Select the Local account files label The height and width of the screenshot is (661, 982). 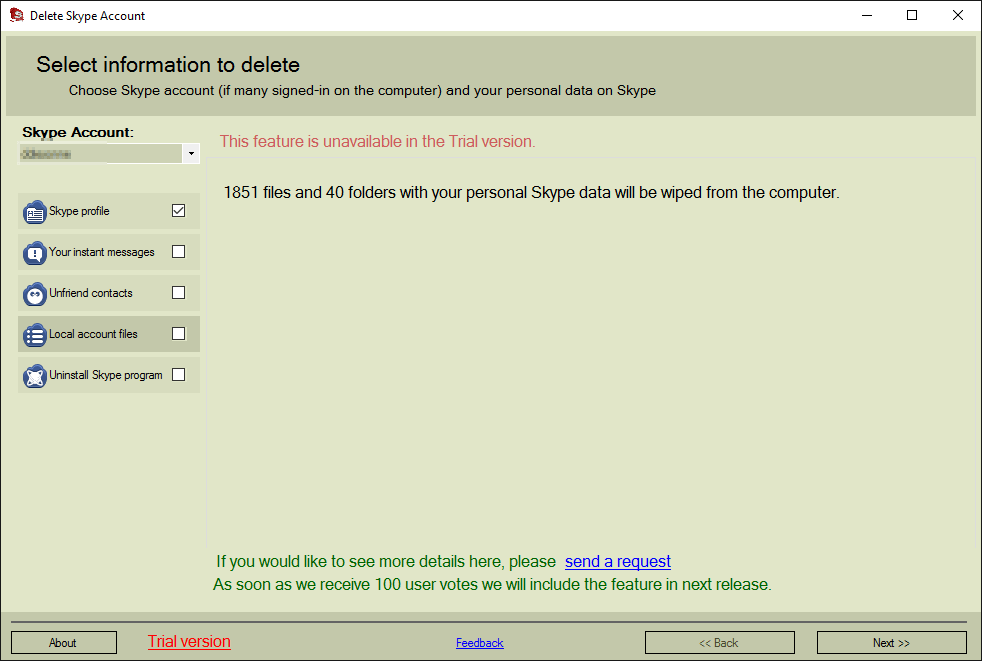[93, 334]
